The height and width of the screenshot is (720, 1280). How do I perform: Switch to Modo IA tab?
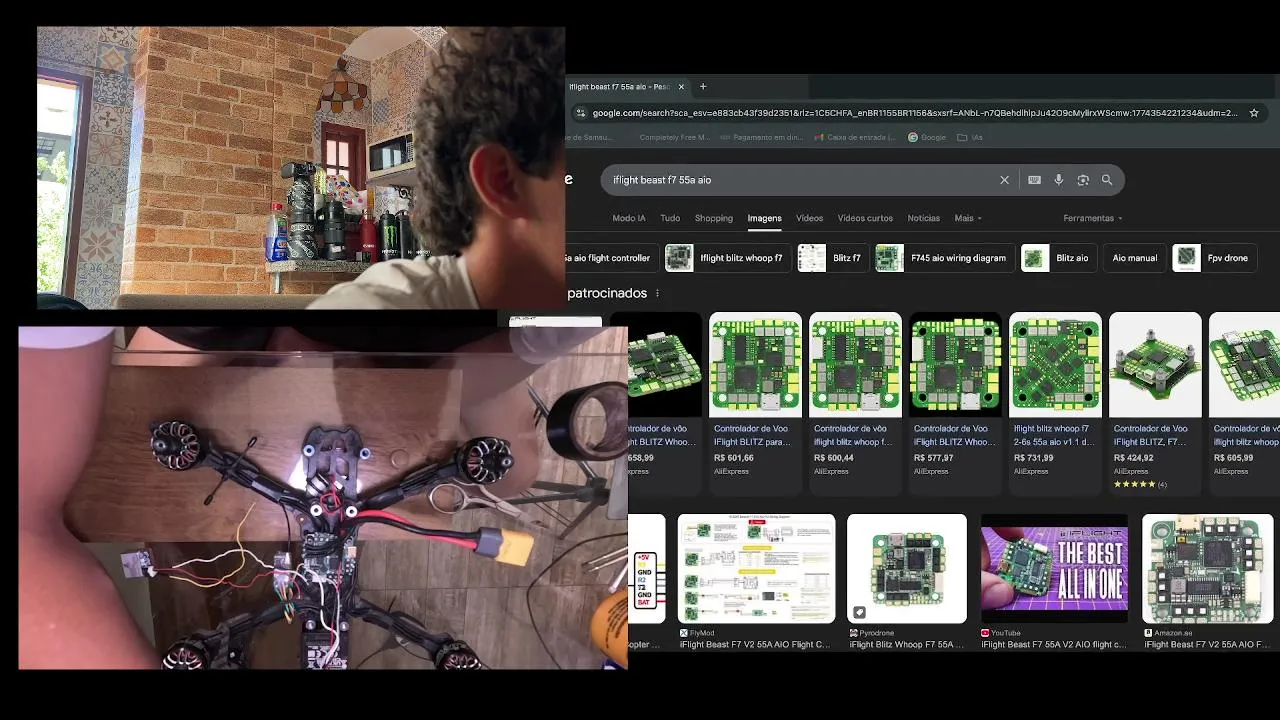coord(629,218)
